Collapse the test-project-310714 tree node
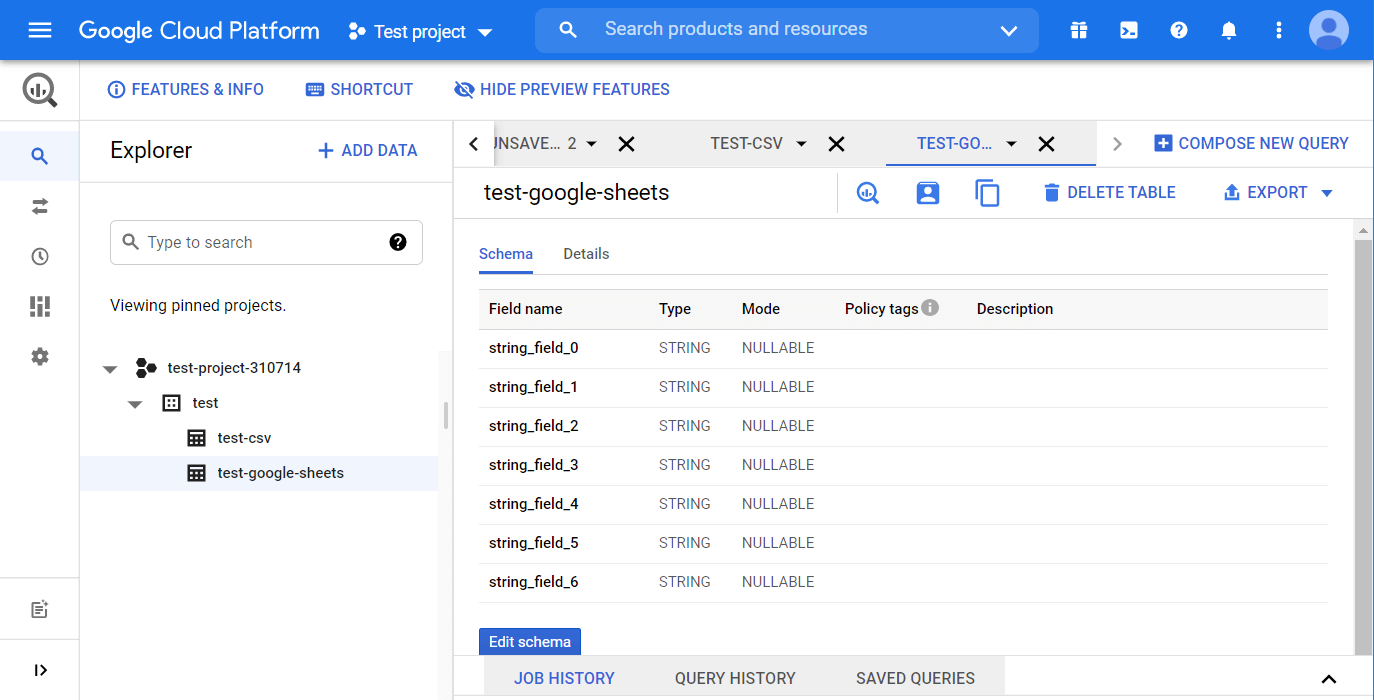The width and height of the screenshot is (1374, 700). (x=110, y=367)
